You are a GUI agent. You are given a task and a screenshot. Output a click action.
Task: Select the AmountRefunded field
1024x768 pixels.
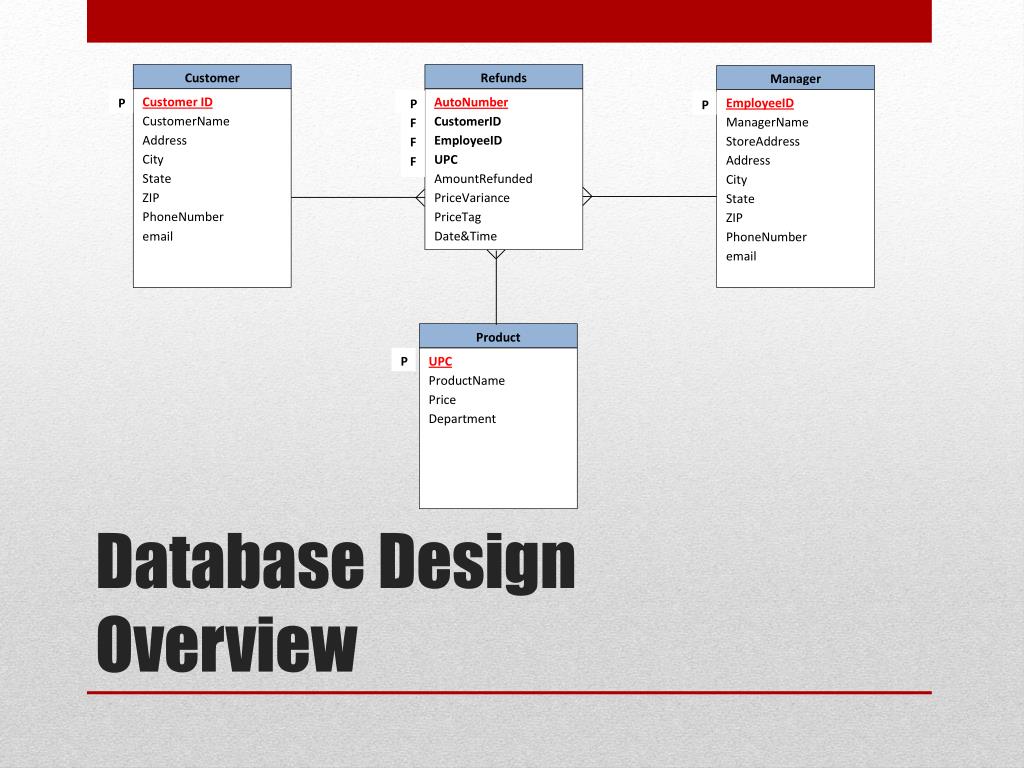click(483, 179)
